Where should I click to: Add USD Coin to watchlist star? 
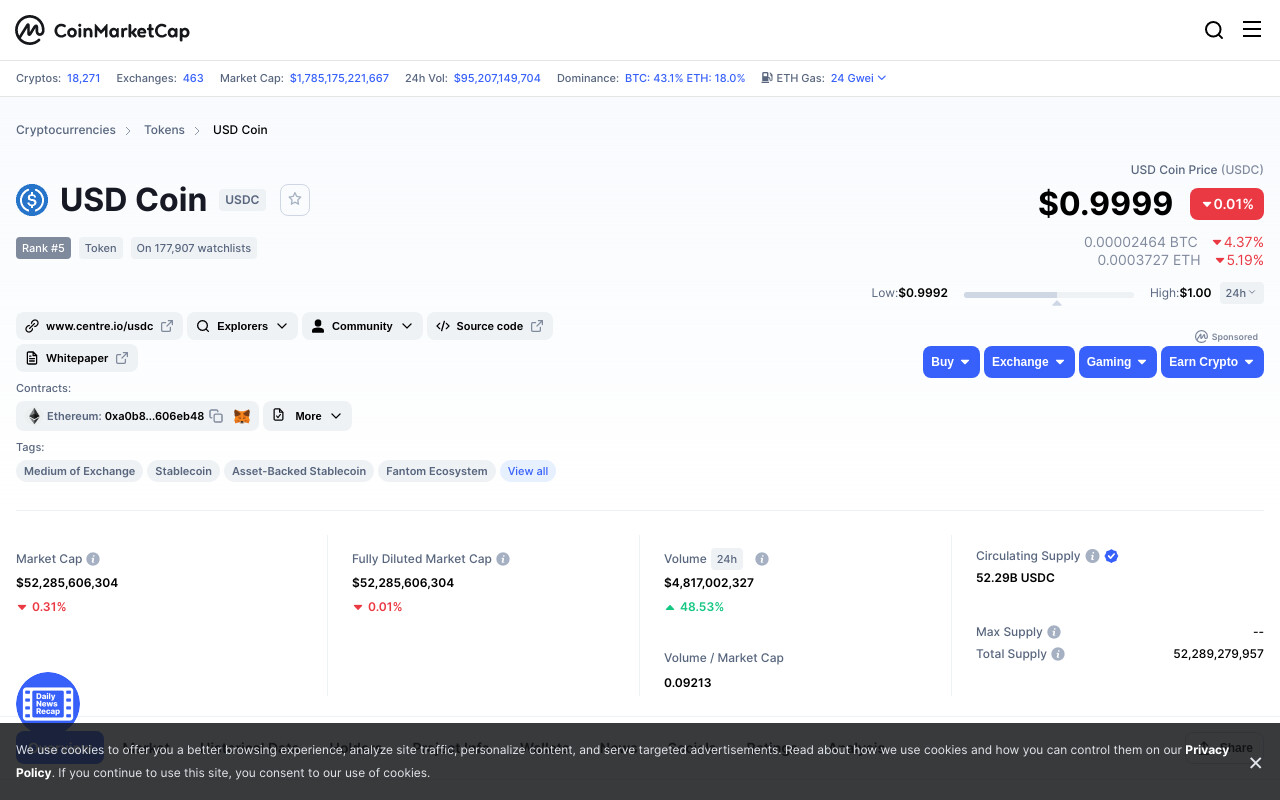[295, 199]
